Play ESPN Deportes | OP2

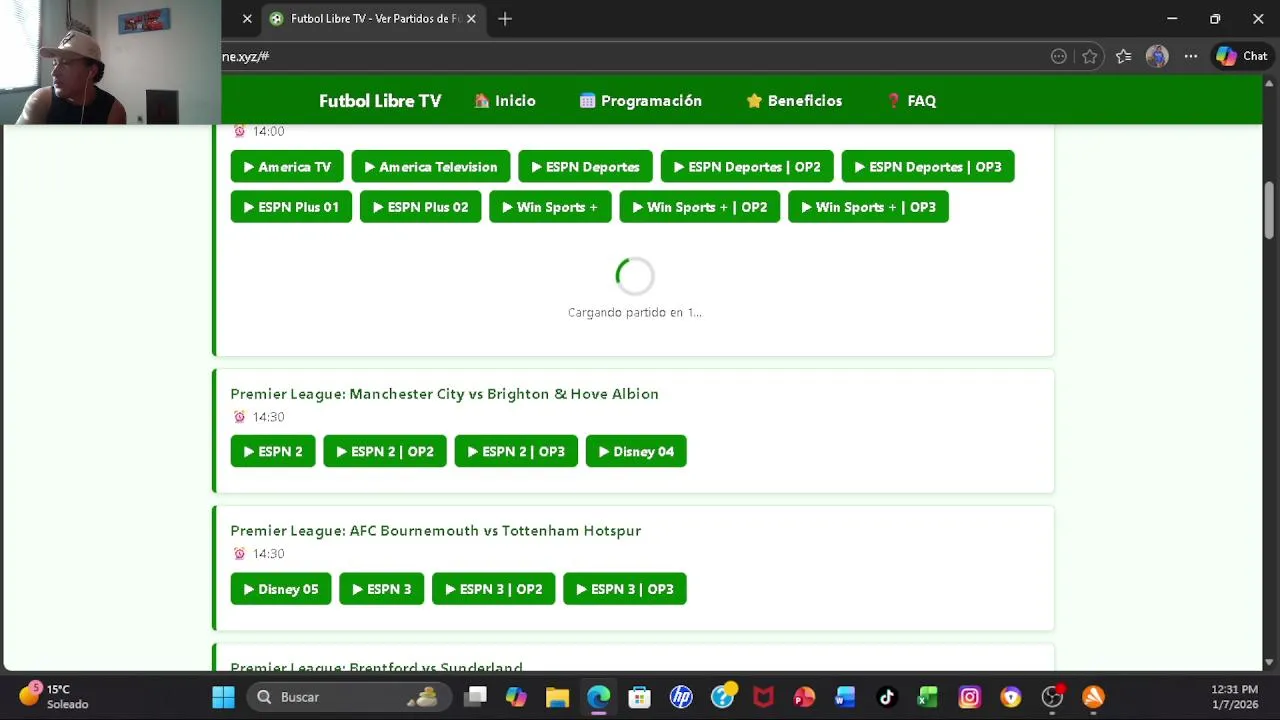pos(747,167)
